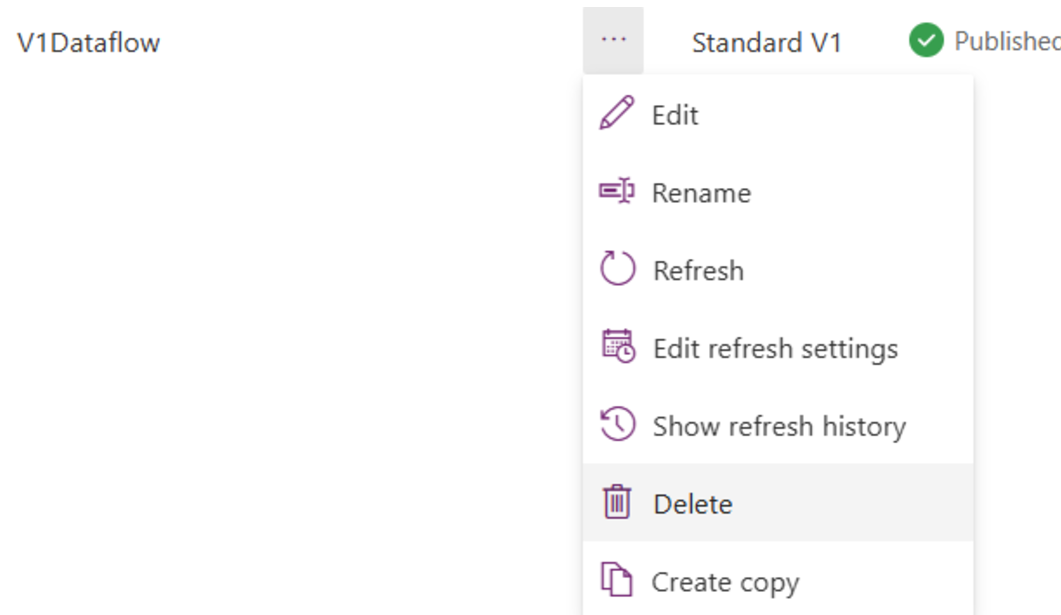Image resolution: width=1061 pixels, height=615 pixels.
Task: Select the Edit pencil icon
Action: (x=621, y=114)
